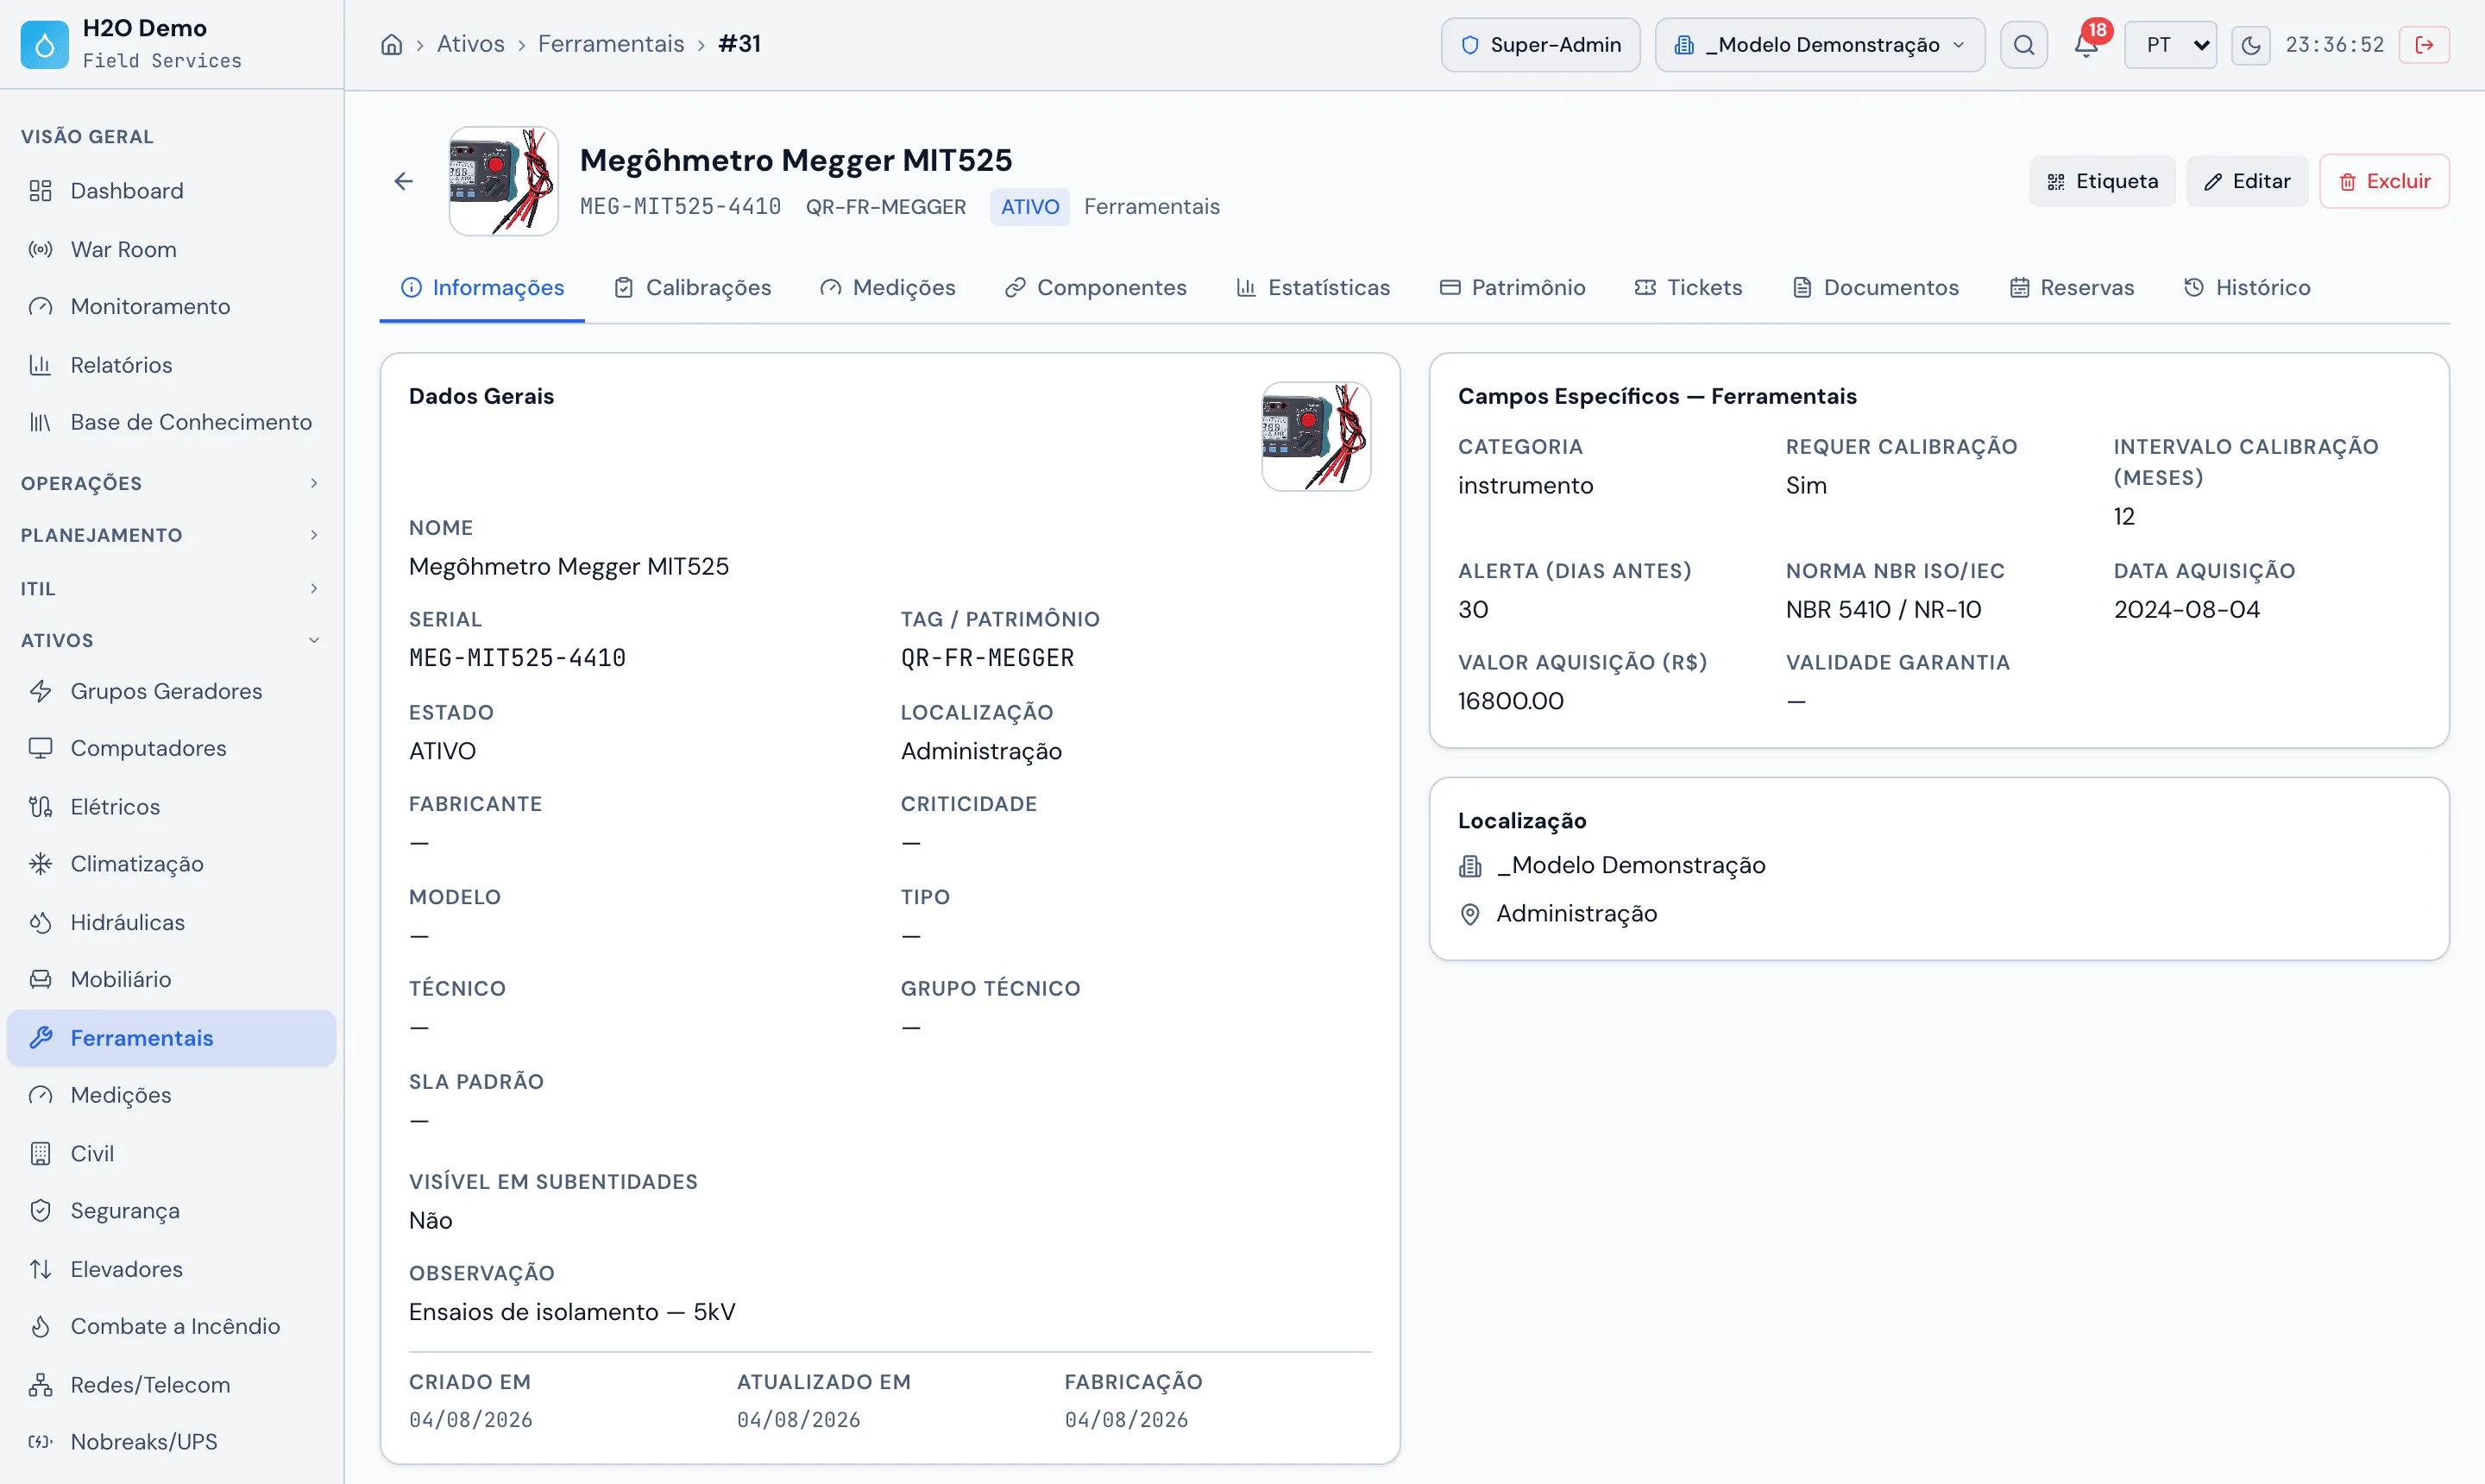
Task: Click the Excluir button
Action: point(2384,181)
